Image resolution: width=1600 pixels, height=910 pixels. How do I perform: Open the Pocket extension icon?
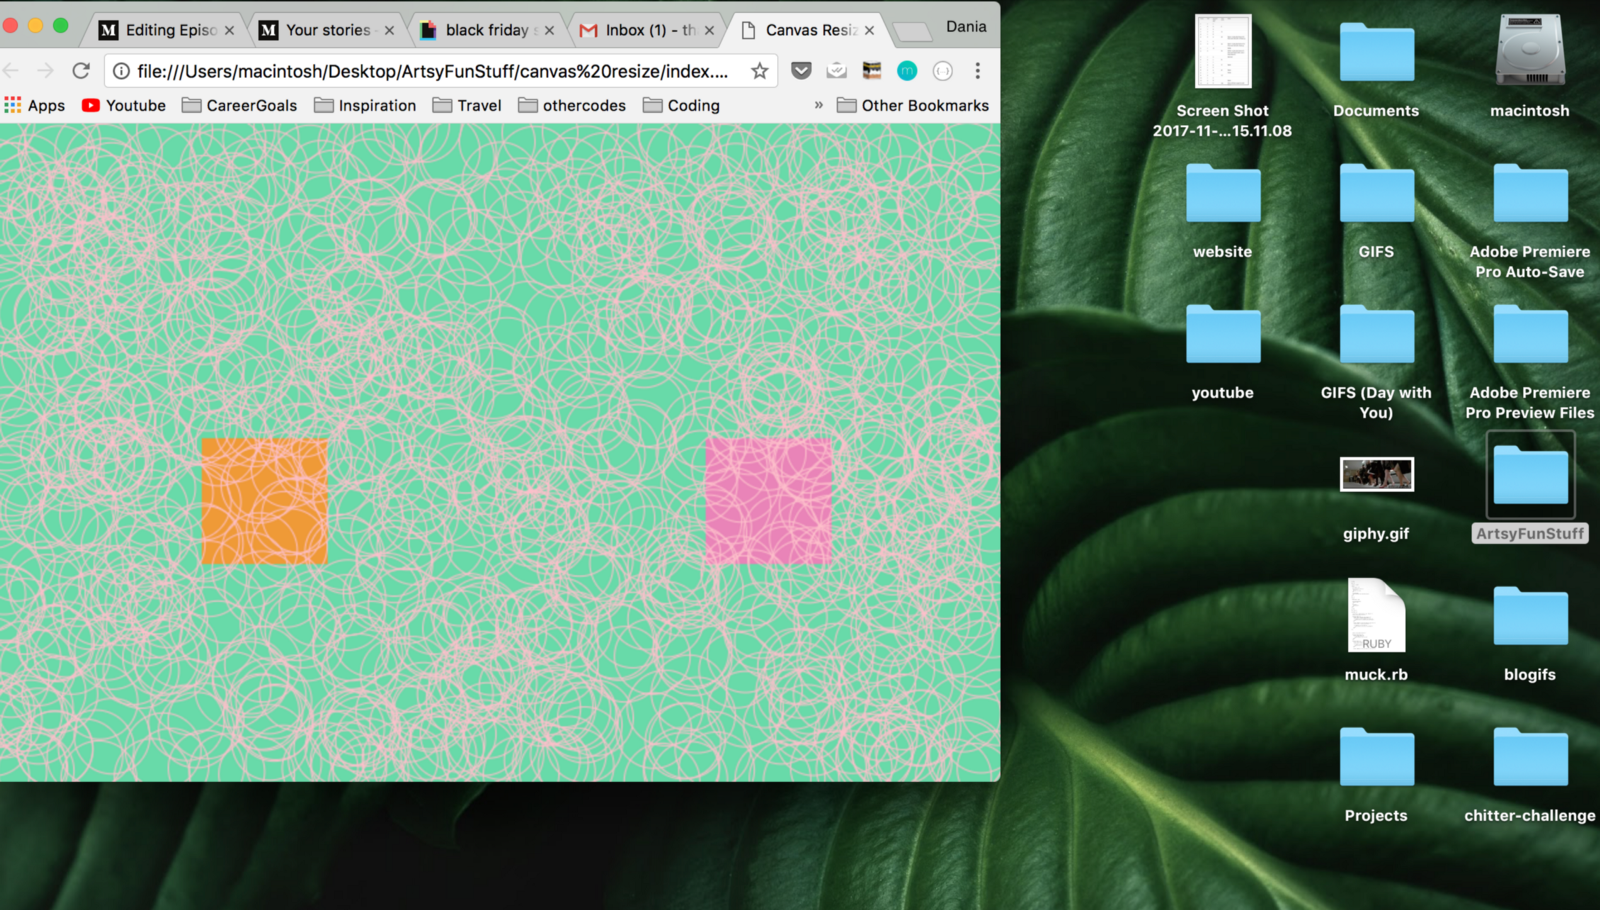(801, 70)
